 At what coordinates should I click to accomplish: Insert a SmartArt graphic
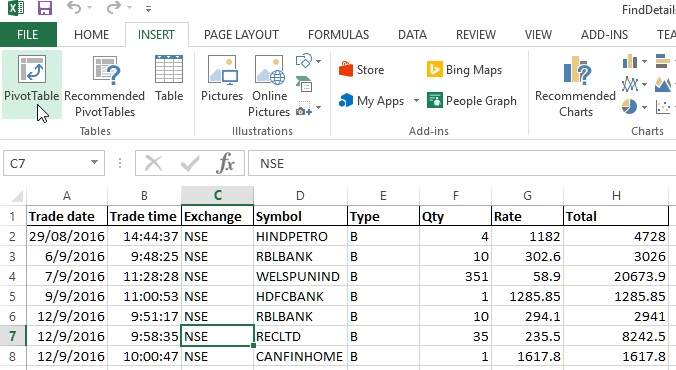pos(304,84)
